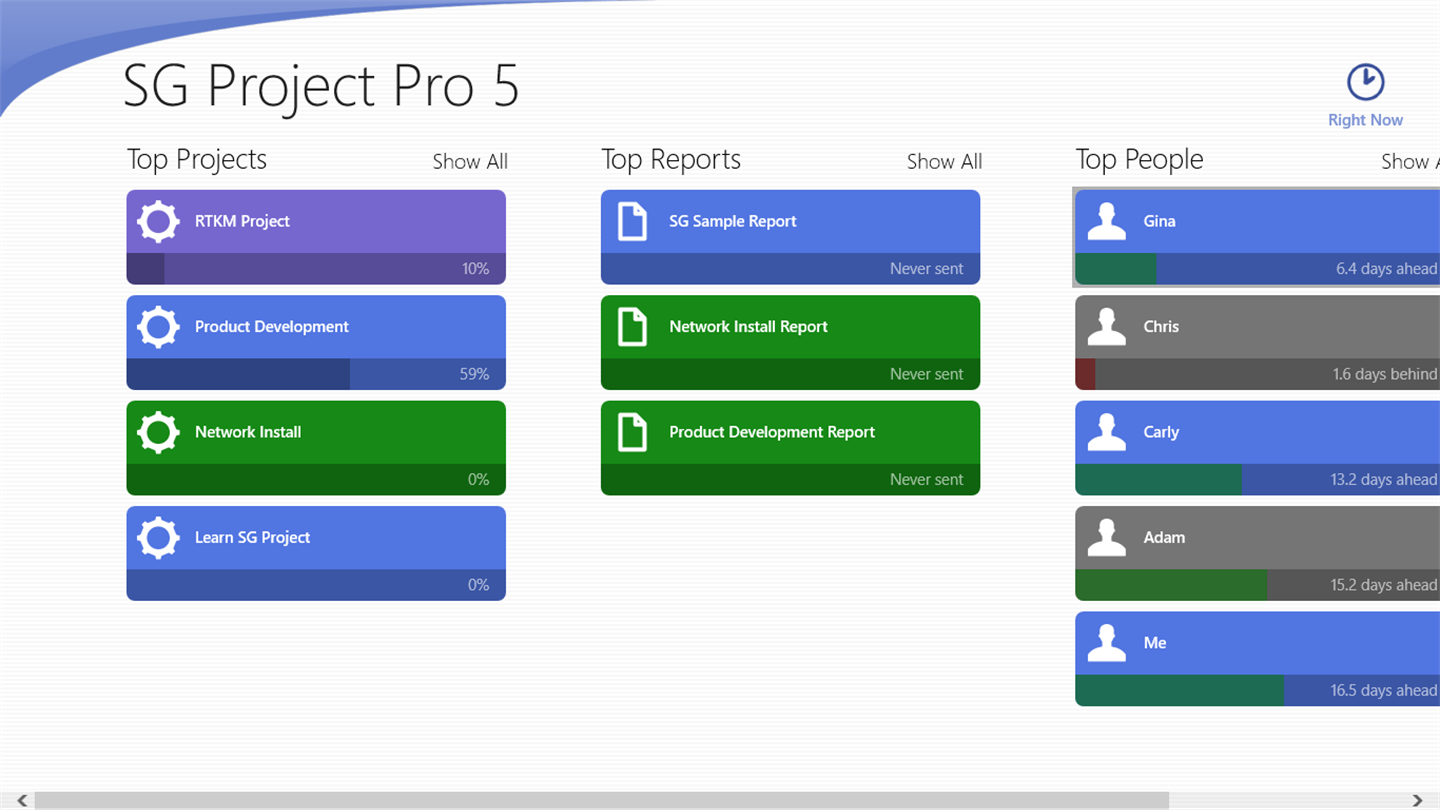Click Network Install Report document icon
The image size is (1440, 810).
[632, 327]
